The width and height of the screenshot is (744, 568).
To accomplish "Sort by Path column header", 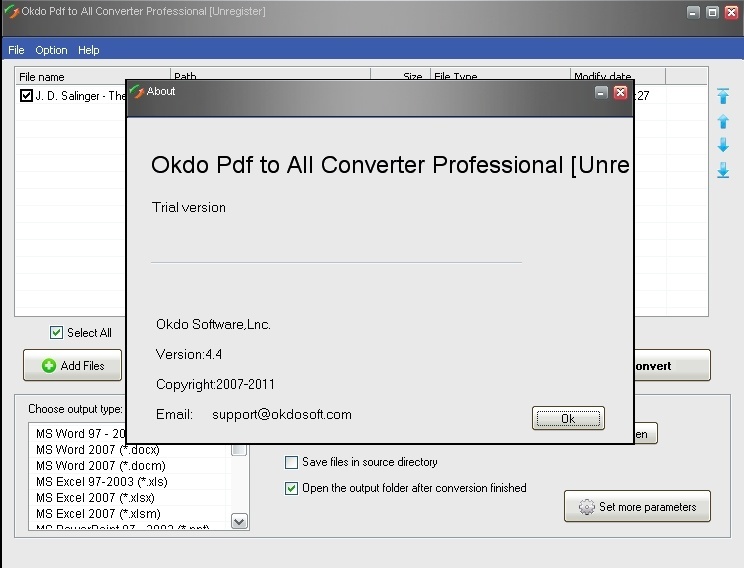I will click(x=270, y=74).
